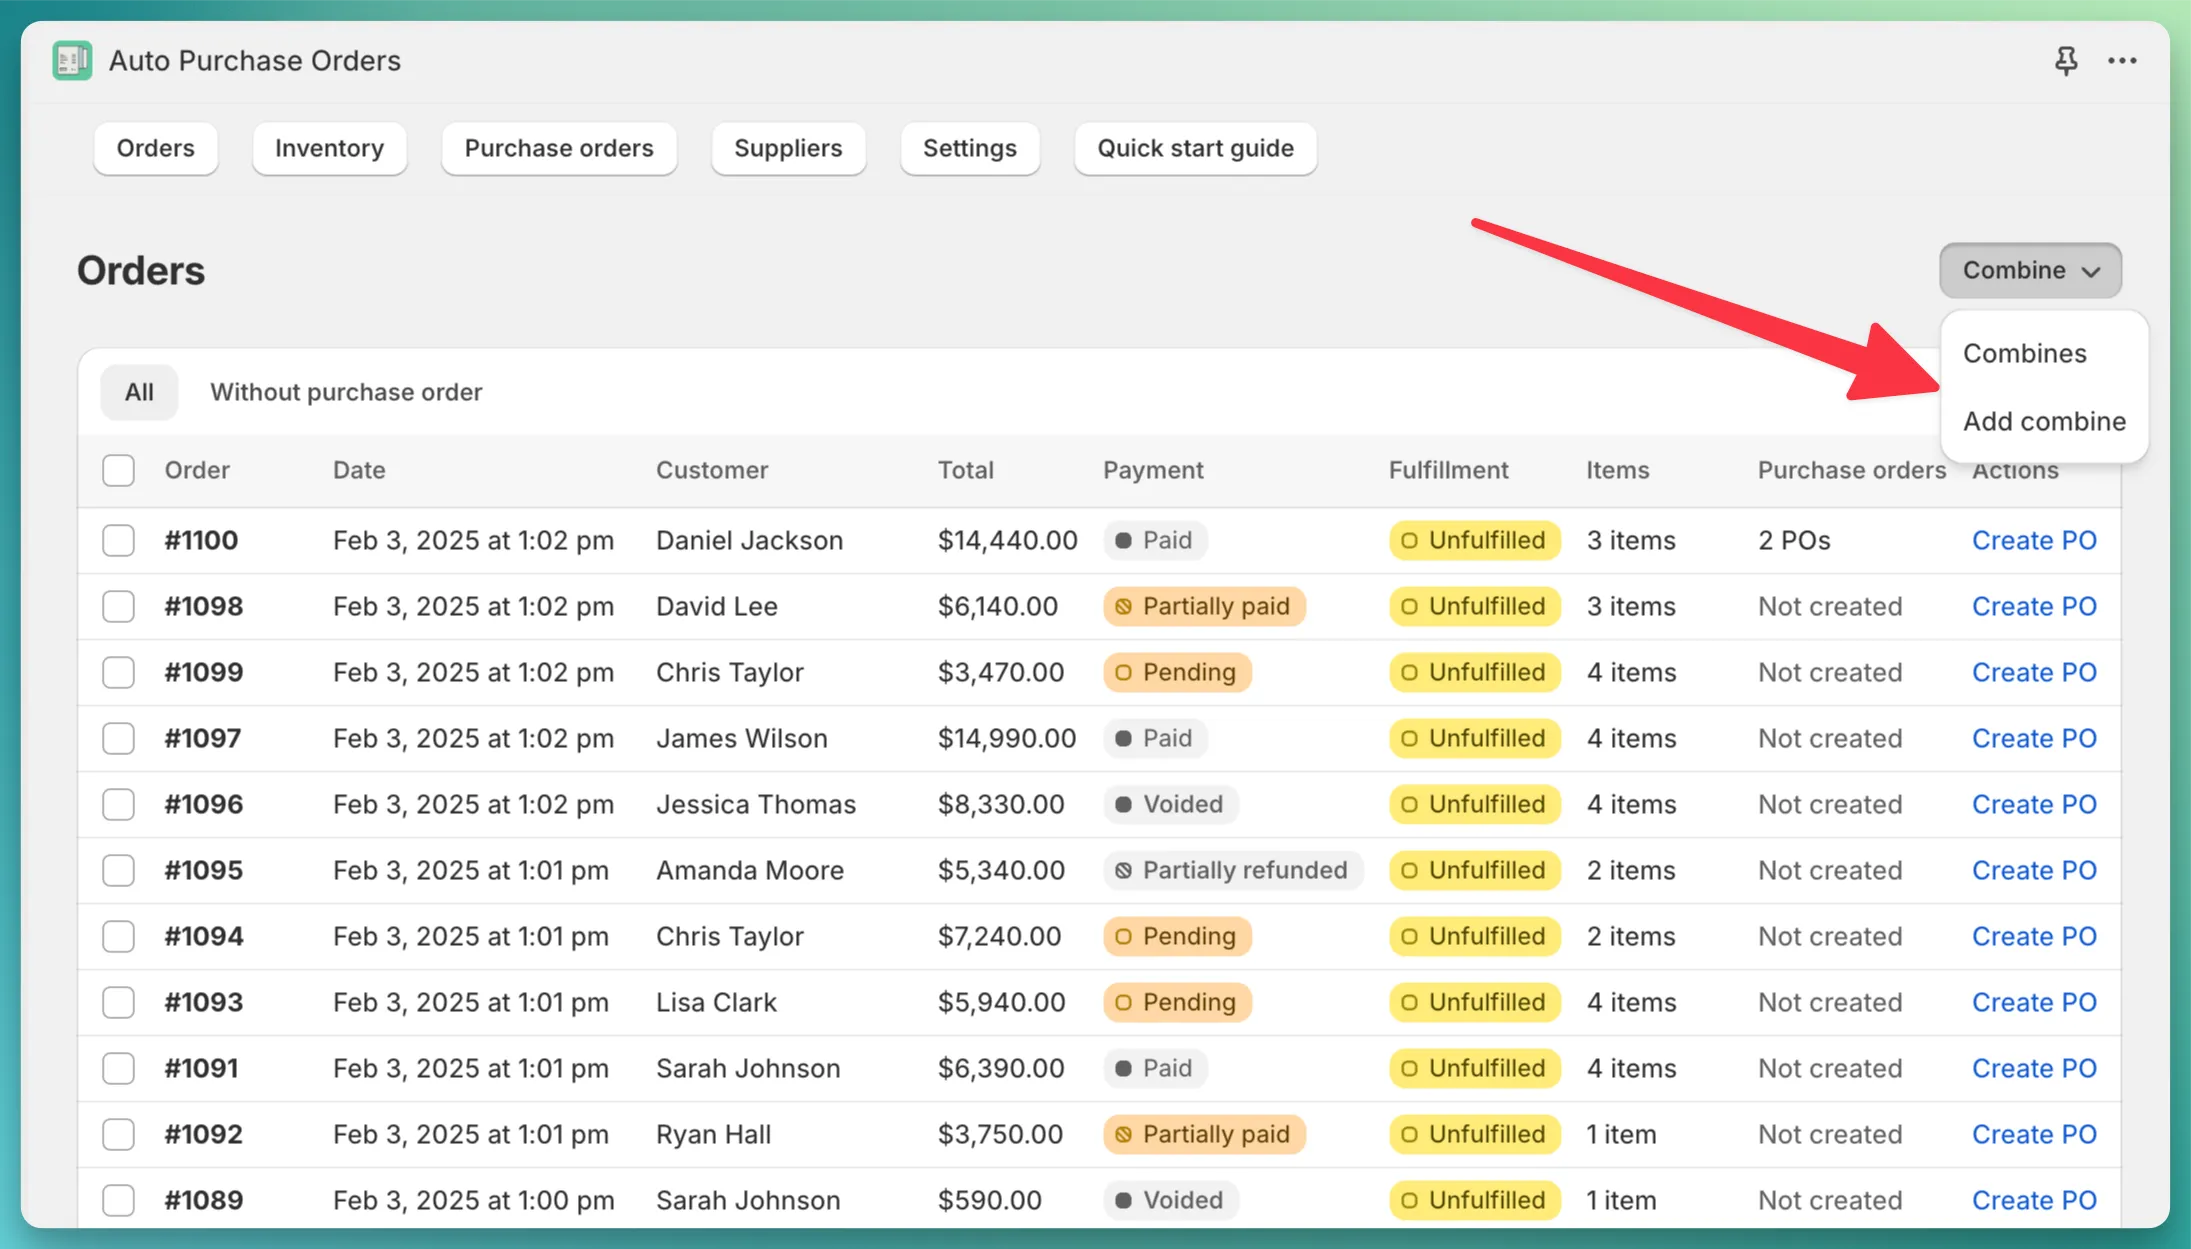
Task: Tick the checkbox for order #1096
Action: (118, 804)
